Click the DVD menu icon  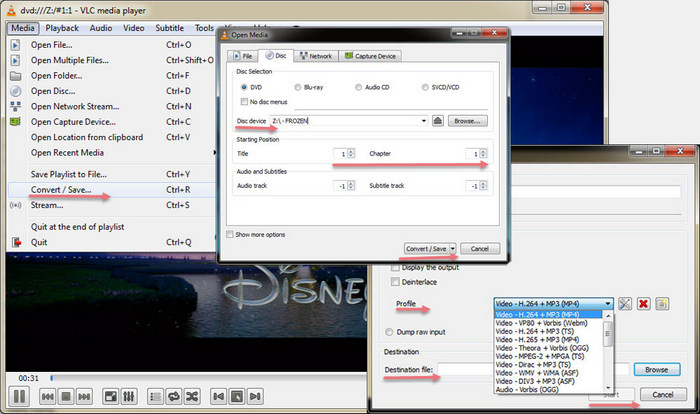[237, 396]
